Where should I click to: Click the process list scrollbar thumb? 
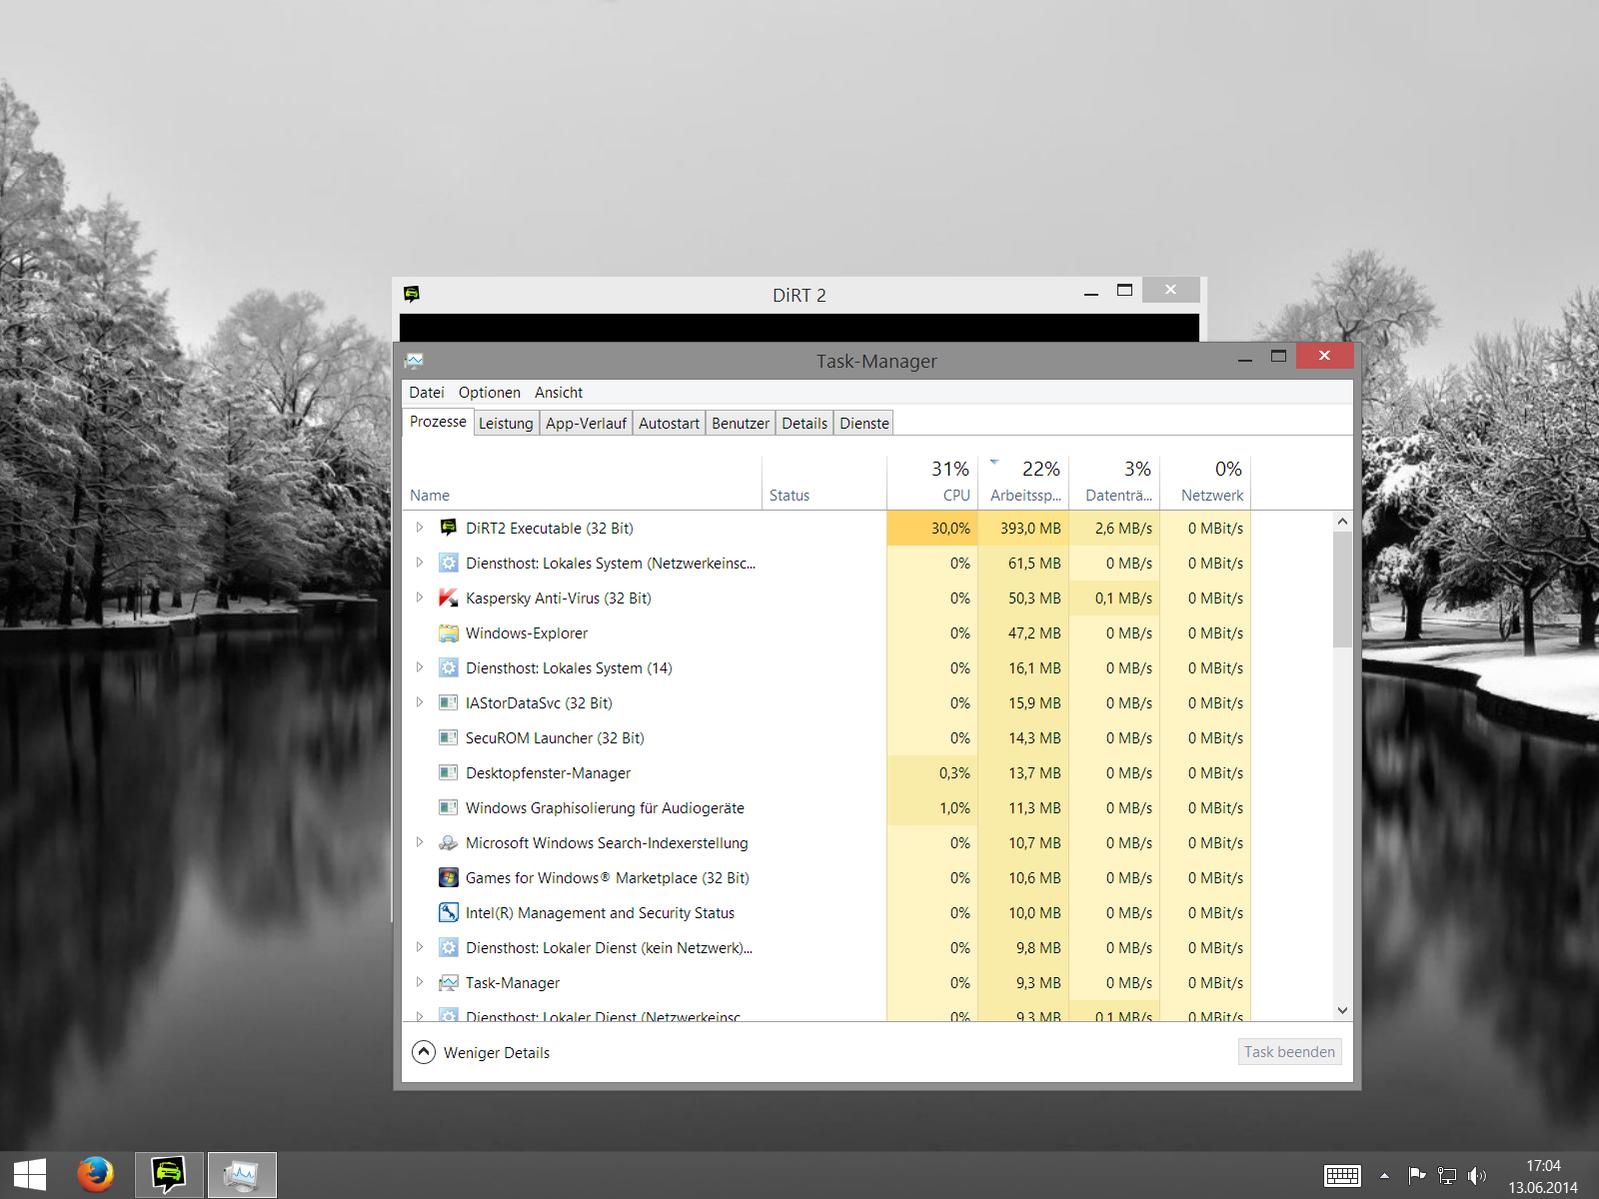click(1342, 590)
